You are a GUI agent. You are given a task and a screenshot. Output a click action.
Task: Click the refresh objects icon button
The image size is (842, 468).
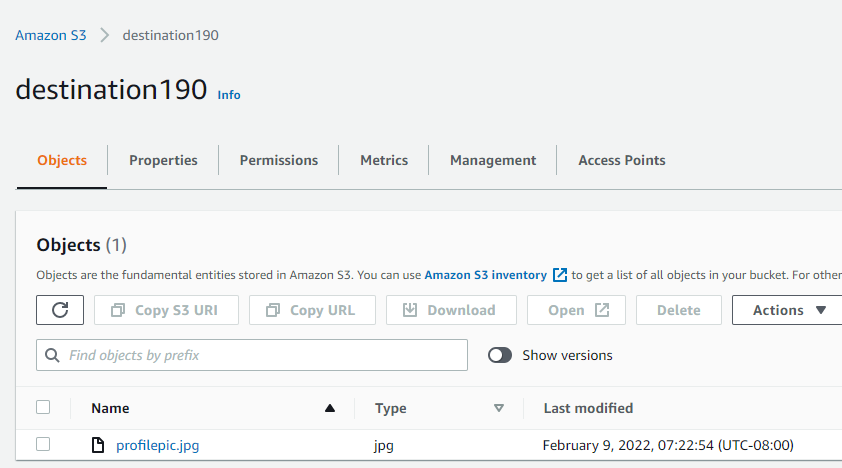click(x=60, y=310)
